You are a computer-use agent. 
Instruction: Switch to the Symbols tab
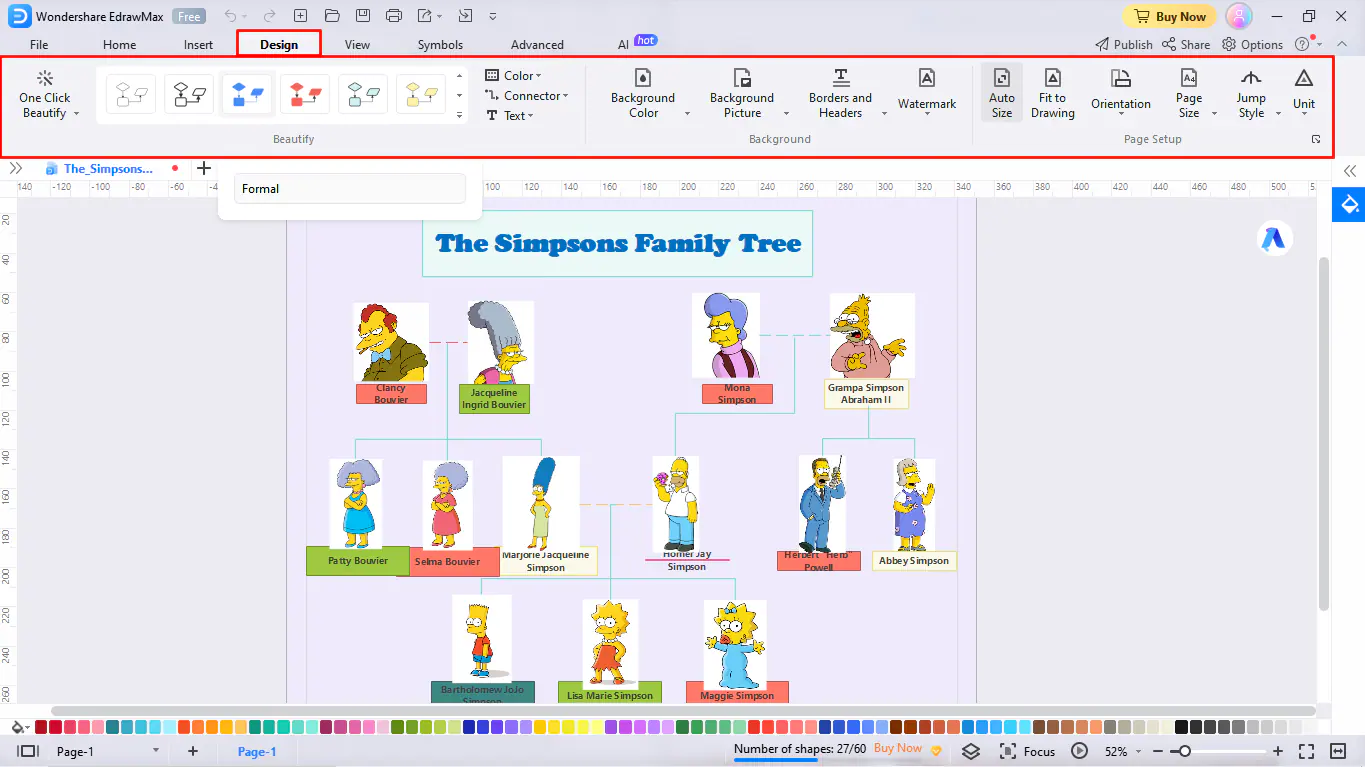[440, 45]
